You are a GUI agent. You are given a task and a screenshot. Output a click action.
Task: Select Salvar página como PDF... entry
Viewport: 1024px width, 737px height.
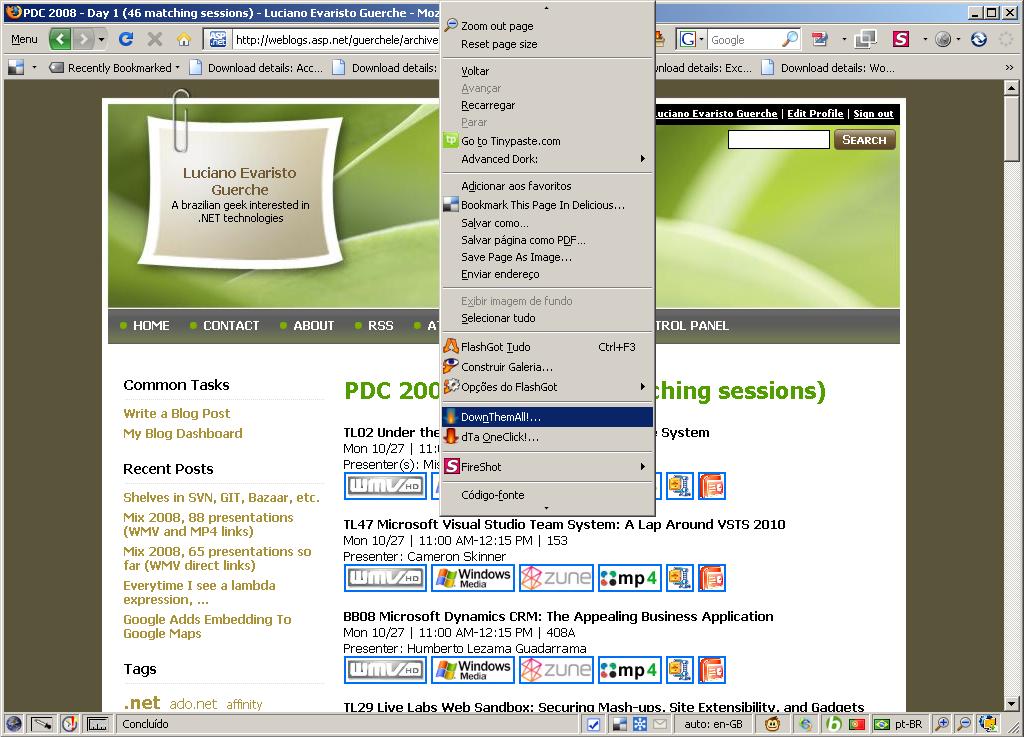[x=547, y=240]
